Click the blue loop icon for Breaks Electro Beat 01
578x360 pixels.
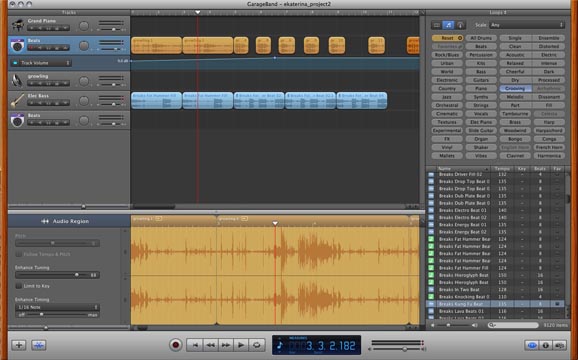431,210
